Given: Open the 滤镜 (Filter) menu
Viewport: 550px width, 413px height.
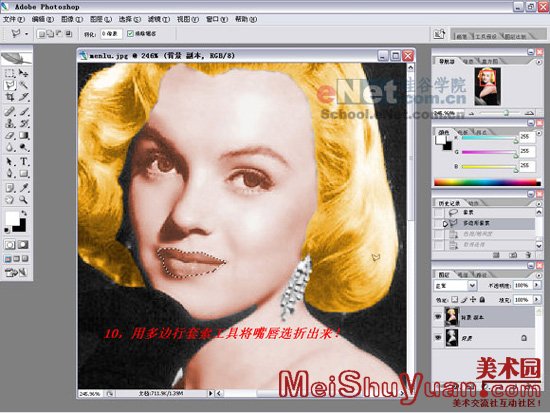Looking at the screenshot, I should 159,19.
